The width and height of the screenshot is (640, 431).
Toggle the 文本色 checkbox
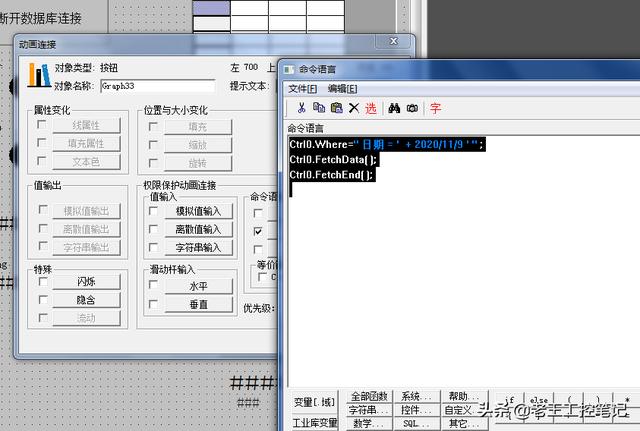pyautogui.click(x=42, y=161)
